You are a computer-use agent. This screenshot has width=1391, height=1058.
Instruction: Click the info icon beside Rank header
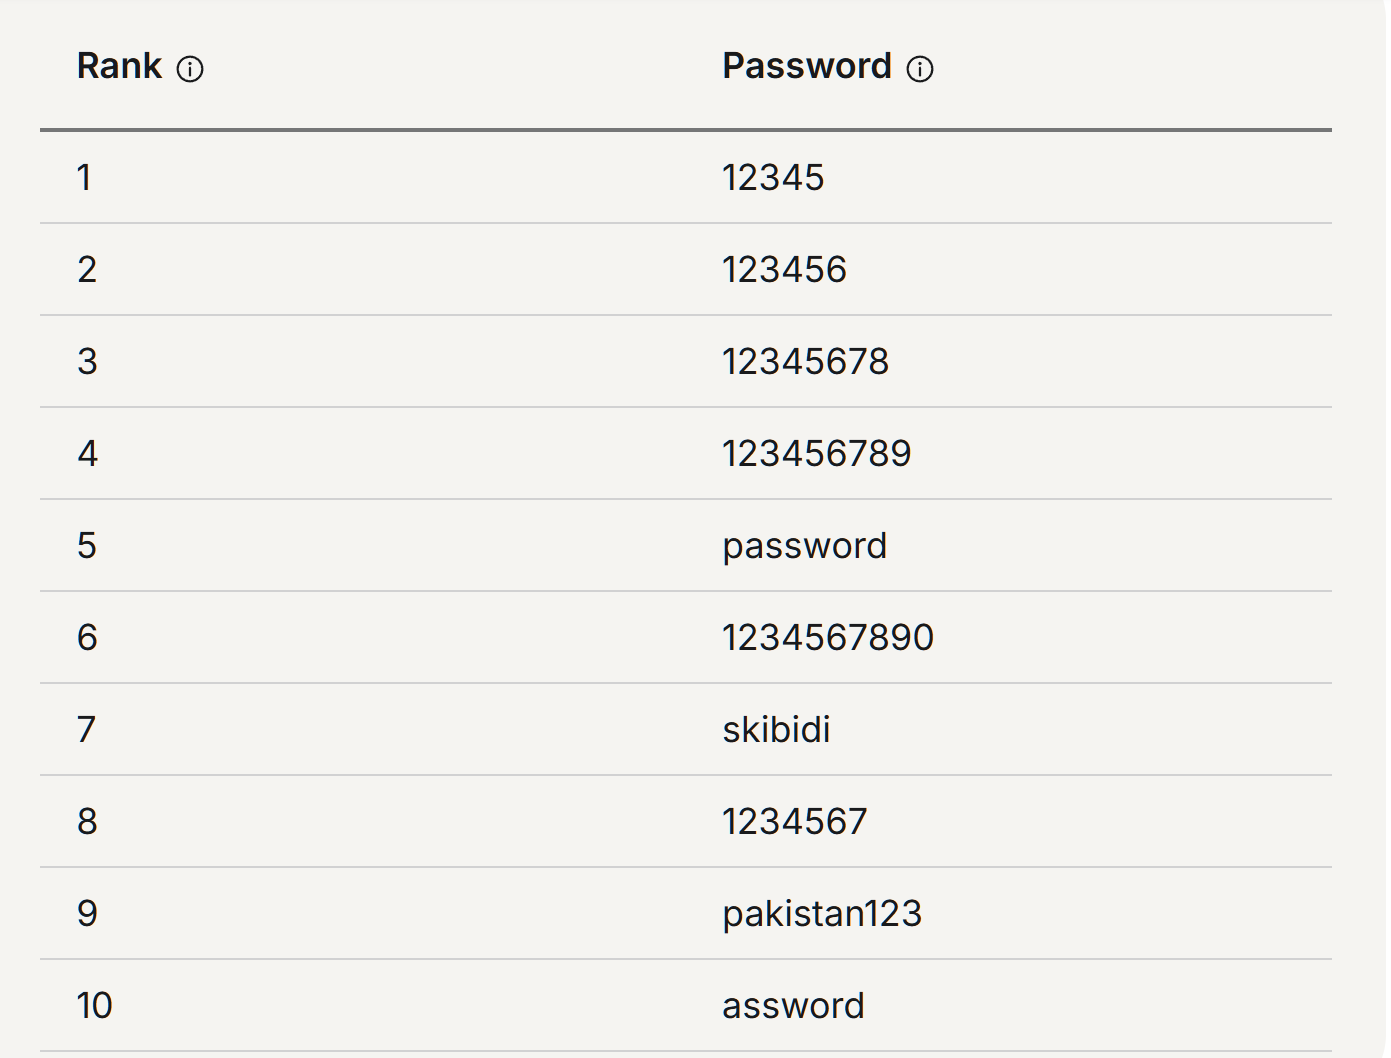pos(190,69)
